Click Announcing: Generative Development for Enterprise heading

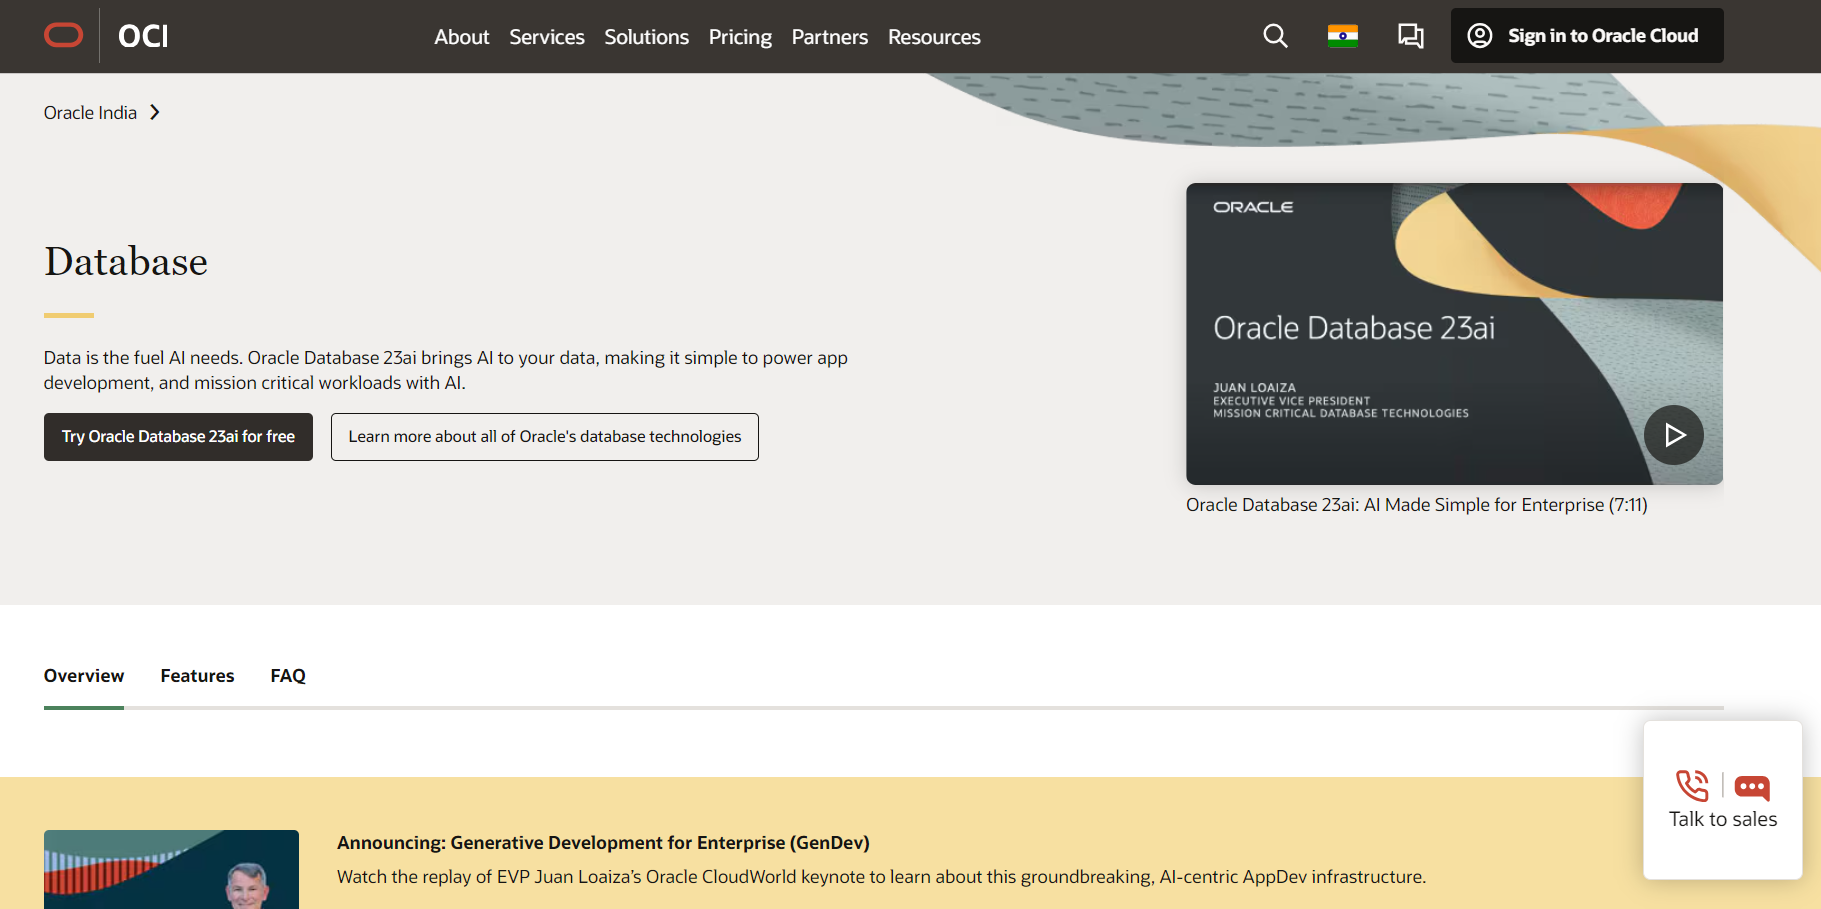point(603,843)
